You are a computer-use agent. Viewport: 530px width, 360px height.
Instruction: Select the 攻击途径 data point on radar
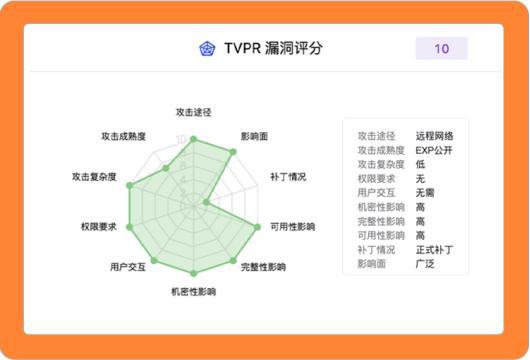(194, 139)
